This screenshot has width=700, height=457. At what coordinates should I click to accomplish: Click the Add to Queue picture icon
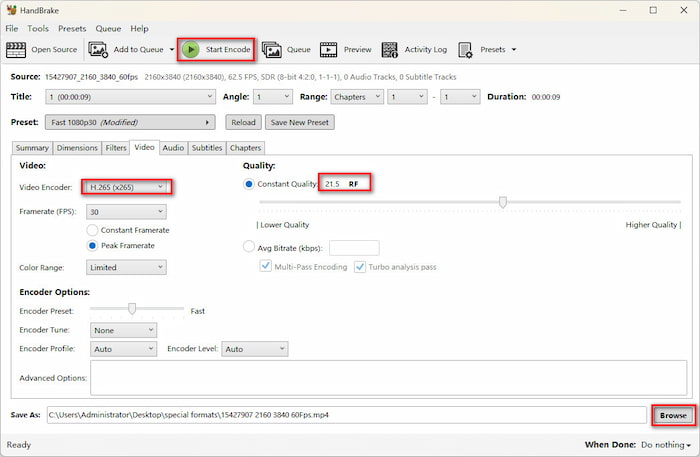coord(98,50)
